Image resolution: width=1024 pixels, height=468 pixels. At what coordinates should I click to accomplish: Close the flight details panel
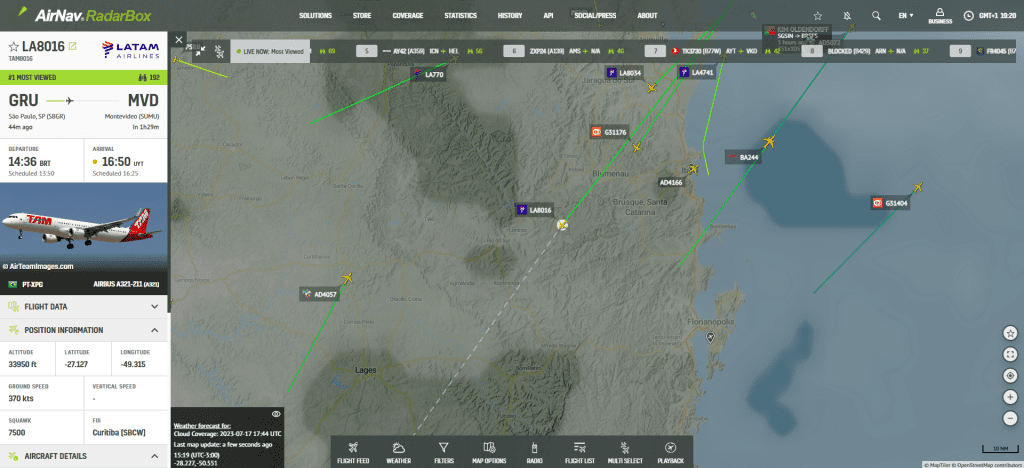coord(179,40)
